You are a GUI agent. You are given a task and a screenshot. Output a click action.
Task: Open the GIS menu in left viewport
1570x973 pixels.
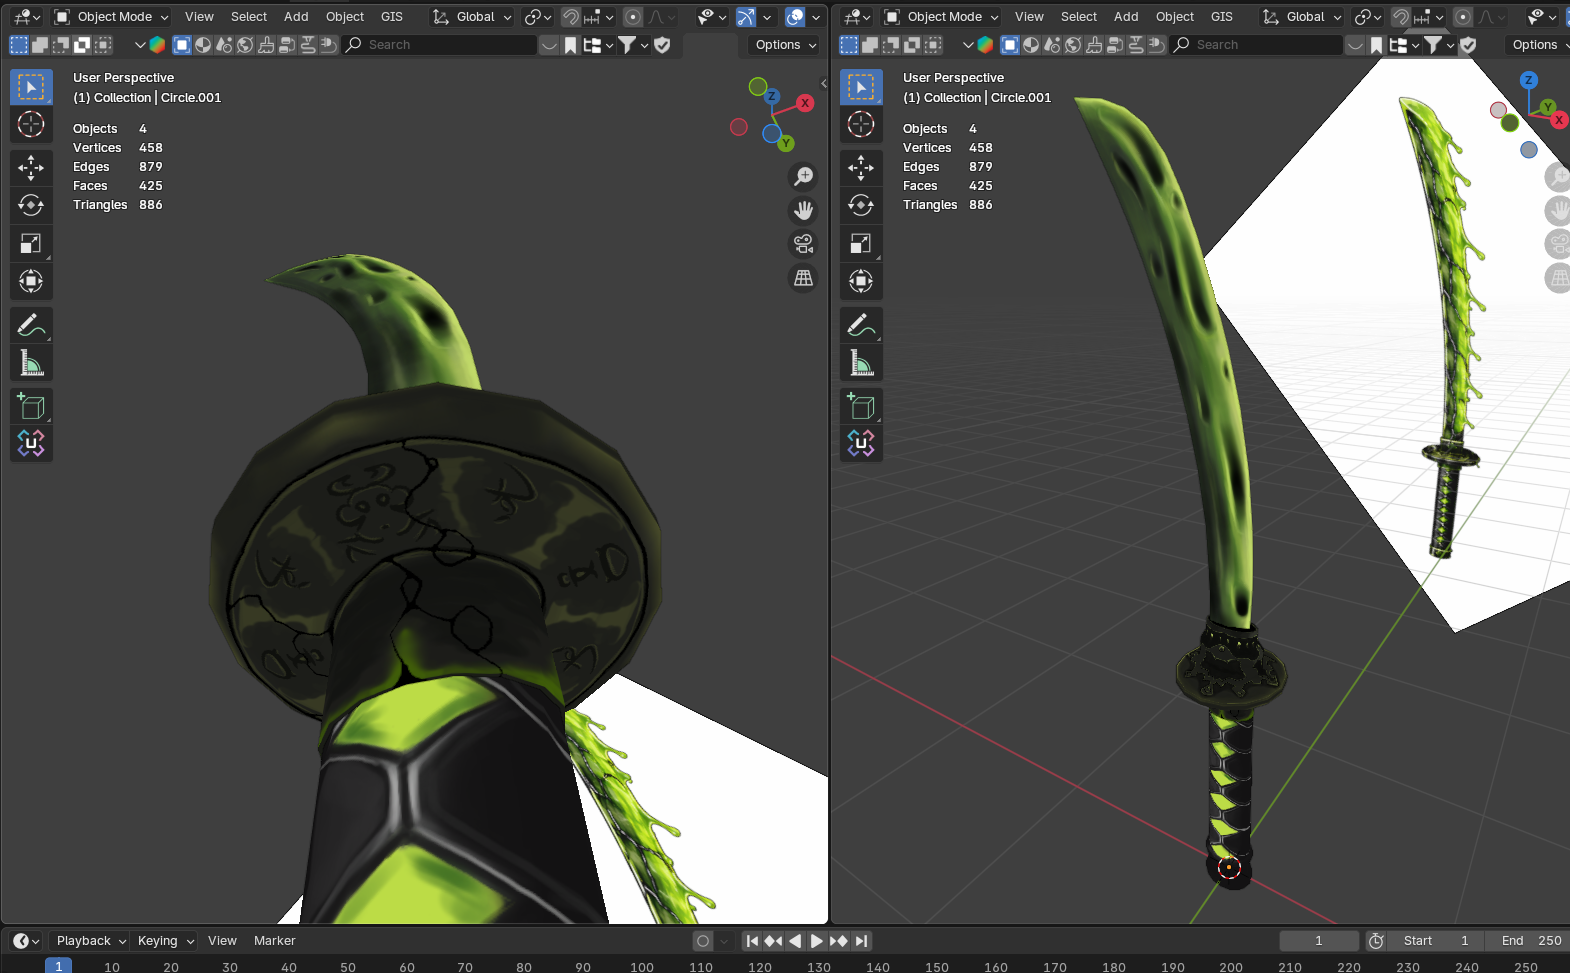(x=392, y=17)
